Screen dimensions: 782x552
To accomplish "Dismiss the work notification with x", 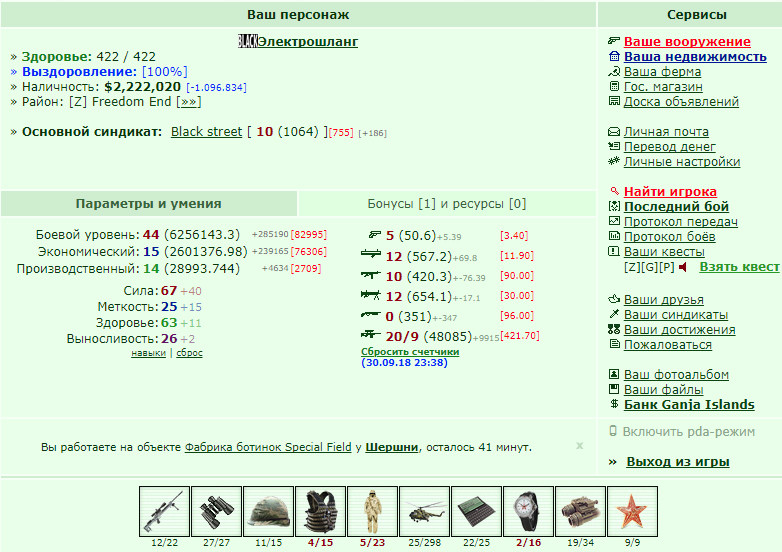I will coord(580,445).
